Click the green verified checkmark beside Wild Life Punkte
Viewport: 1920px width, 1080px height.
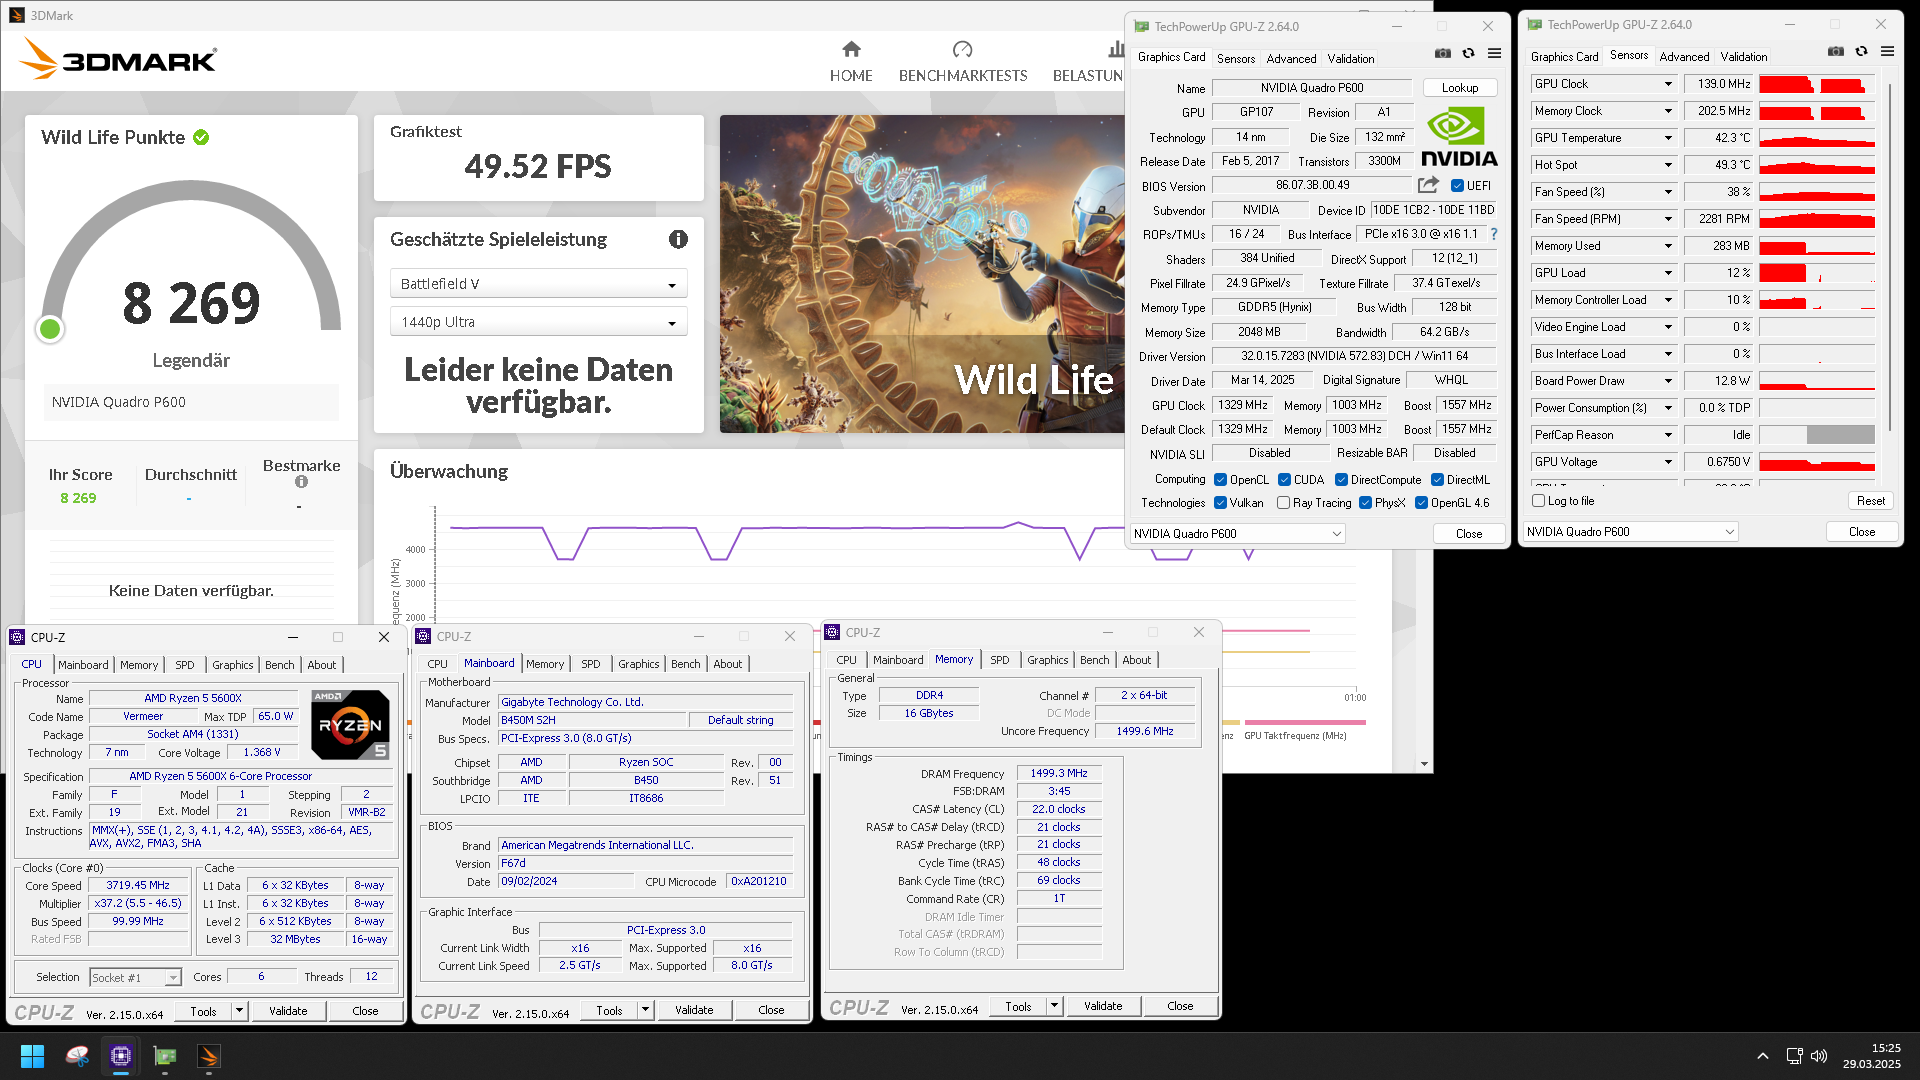click(x=201, y=137)
